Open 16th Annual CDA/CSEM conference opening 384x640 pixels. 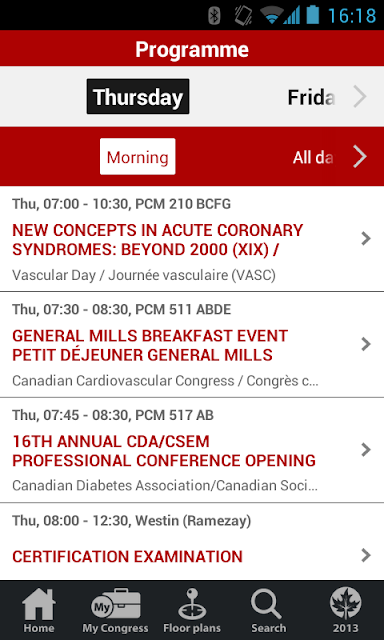(x=192, y=450)
